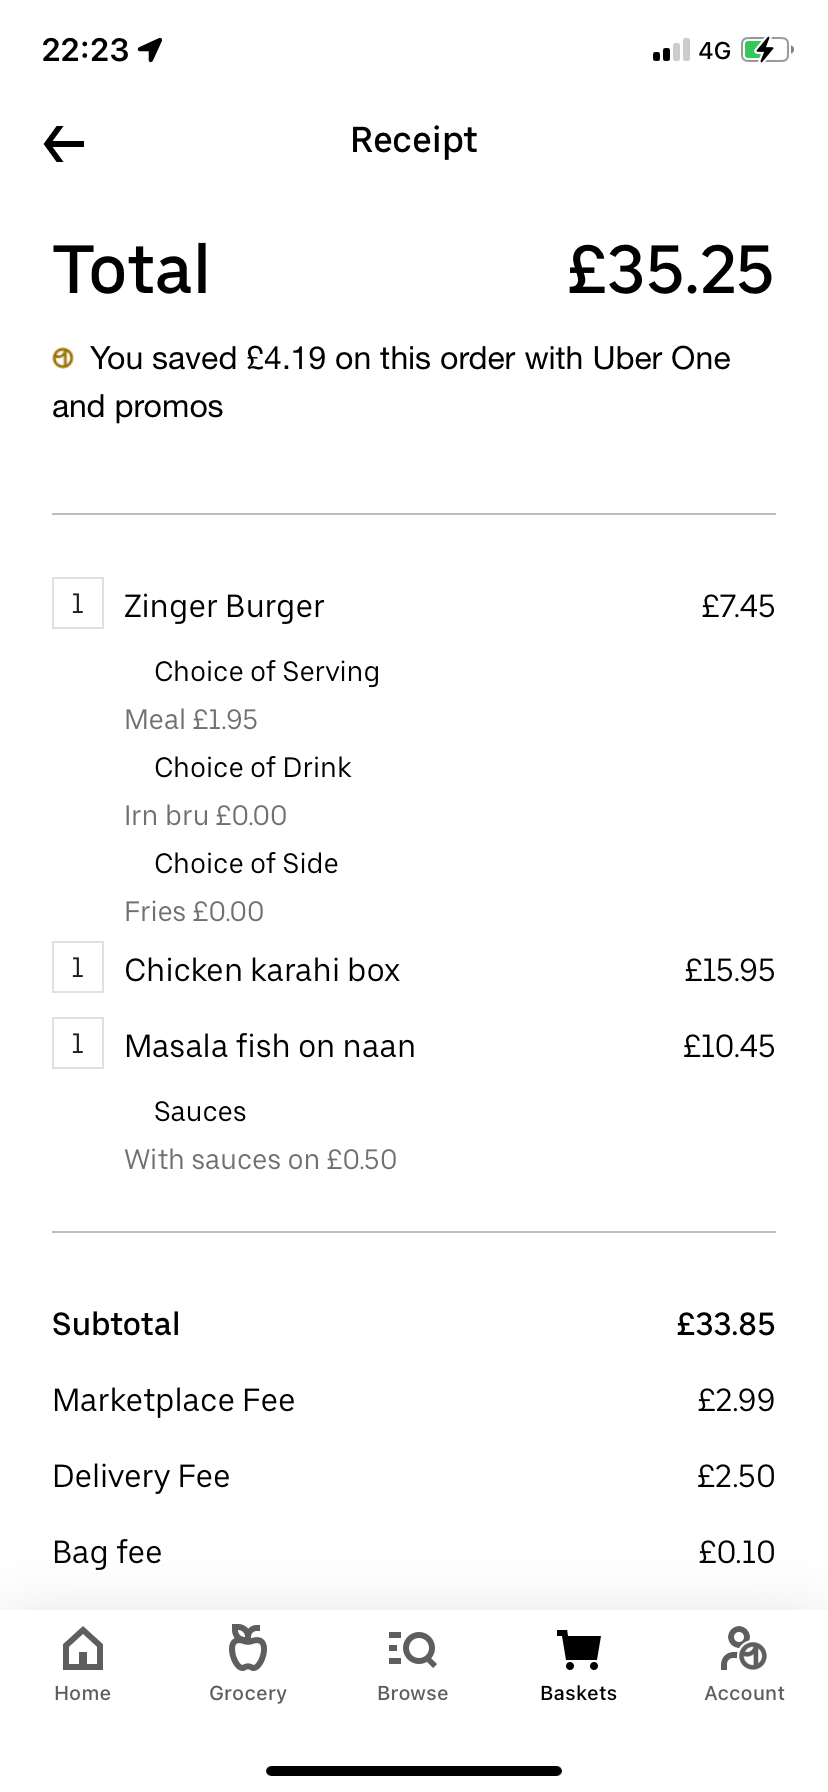Open the Home tab icon

tap(82, 1650)
